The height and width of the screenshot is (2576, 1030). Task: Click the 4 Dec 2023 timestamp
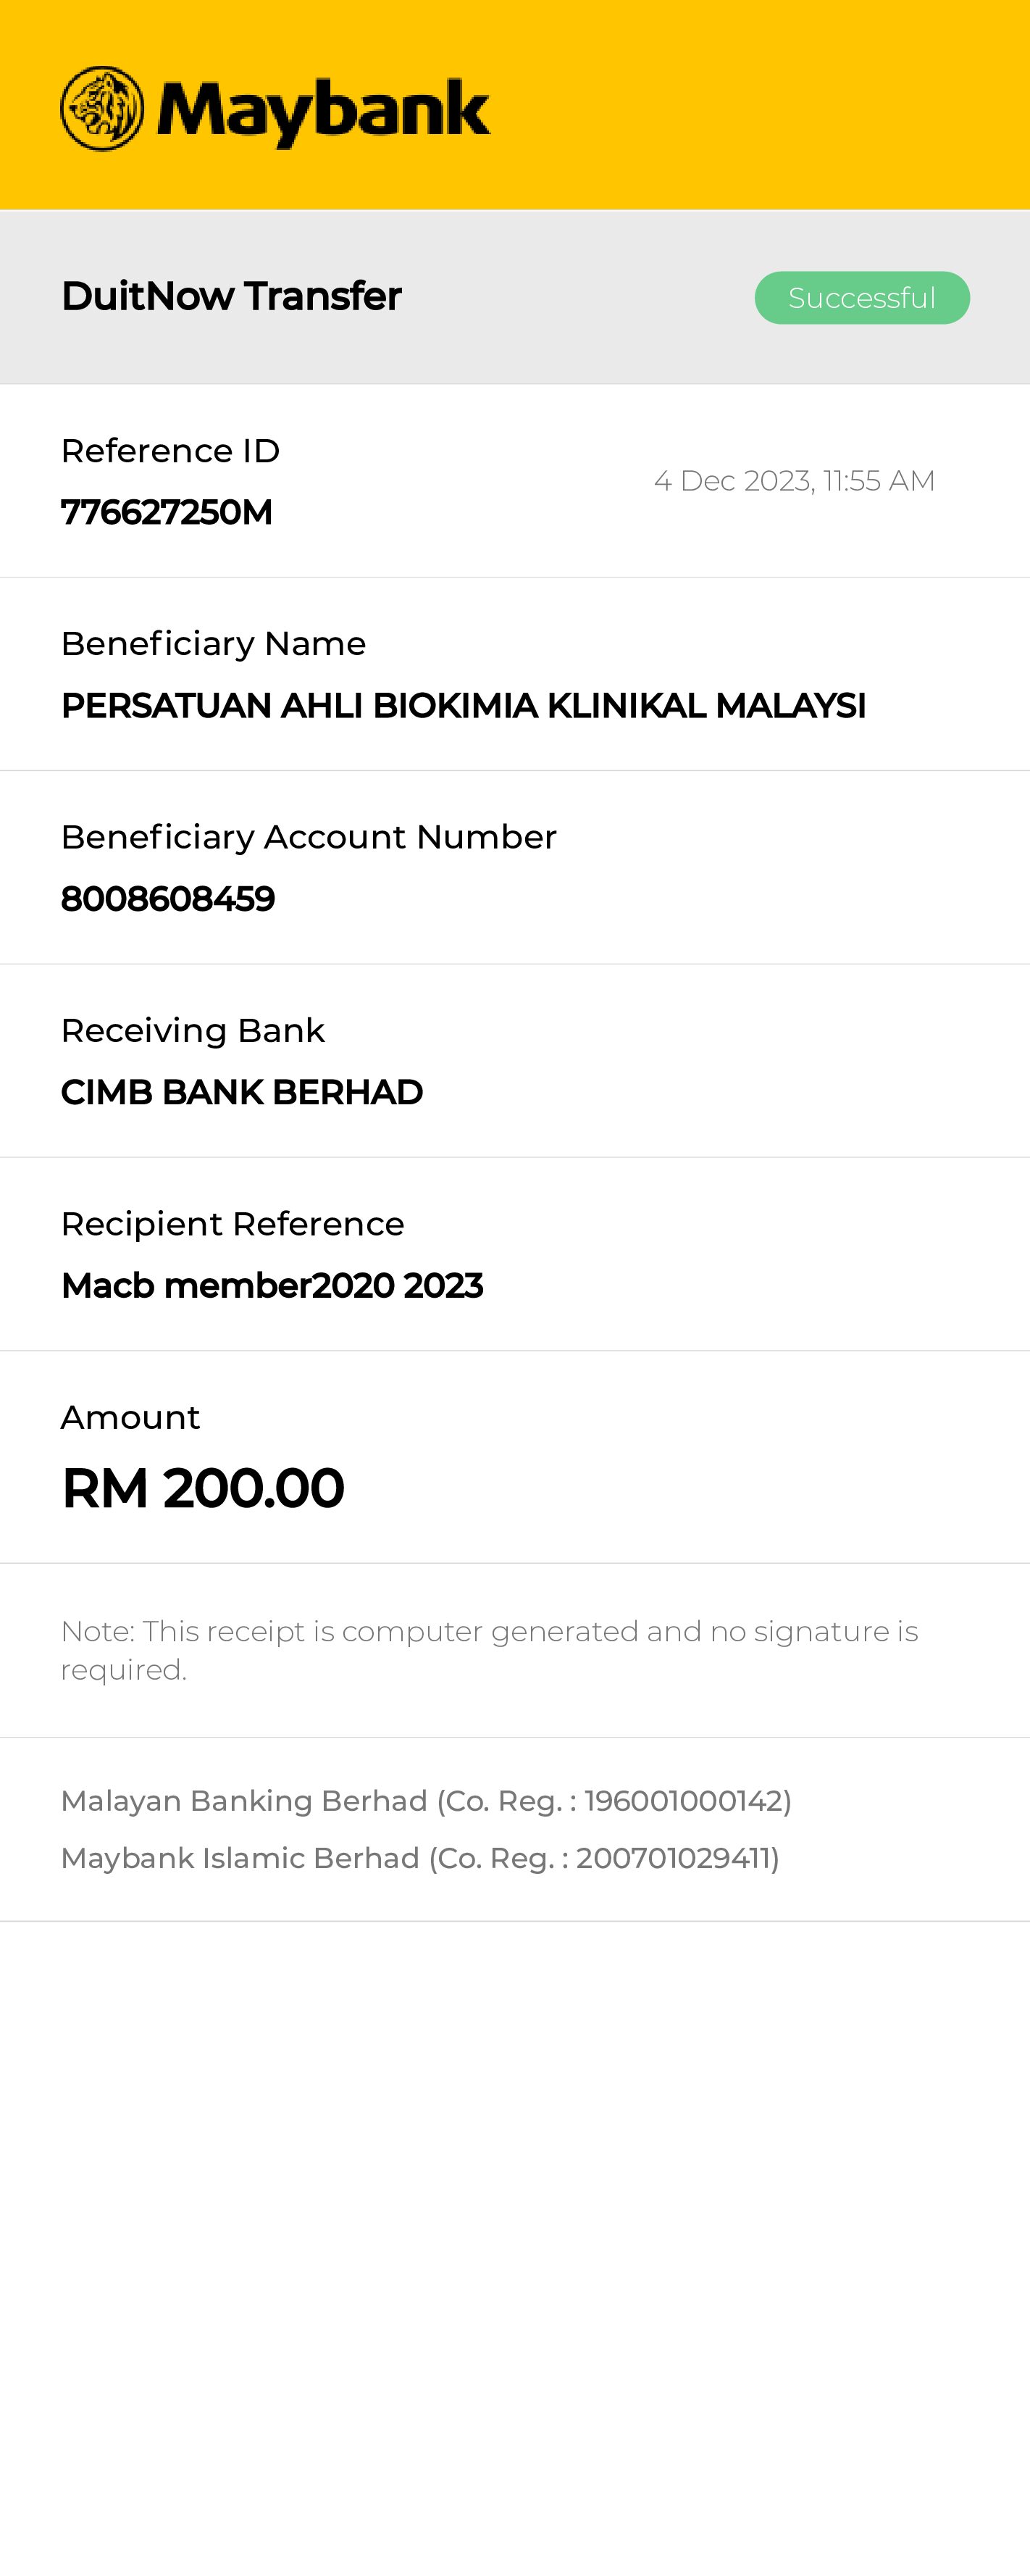(x=794, y=481)
